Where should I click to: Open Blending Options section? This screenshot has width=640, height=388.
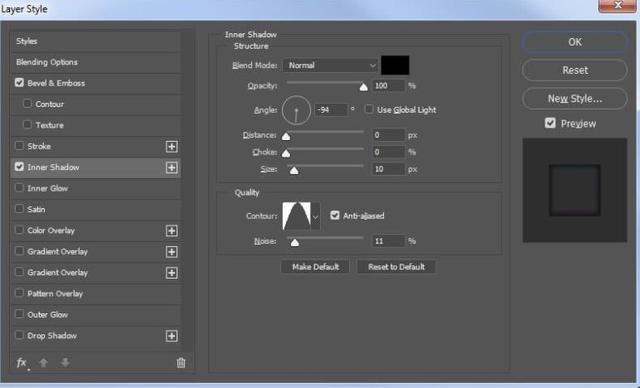pos(96,62)
